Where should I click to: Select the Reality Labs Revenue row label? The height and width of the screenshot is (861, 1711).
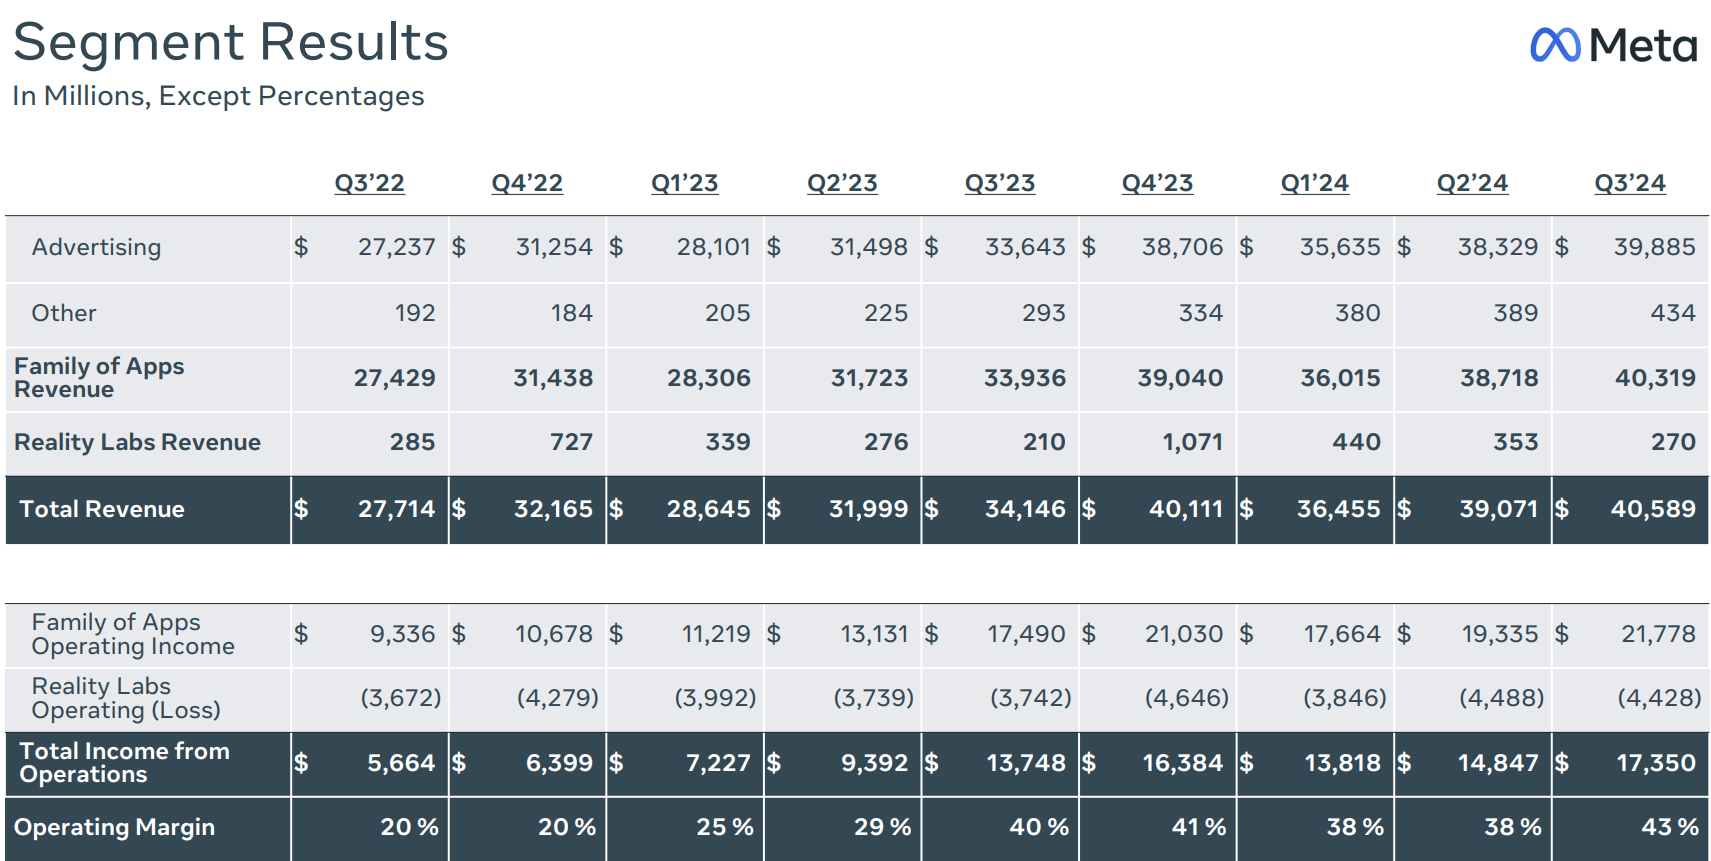tap(137, 442)
